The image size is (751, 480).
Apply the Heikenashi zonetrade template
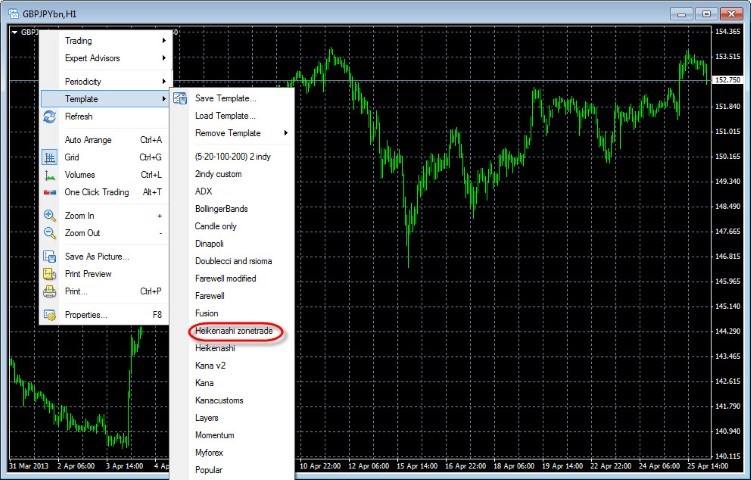point(234,331)
